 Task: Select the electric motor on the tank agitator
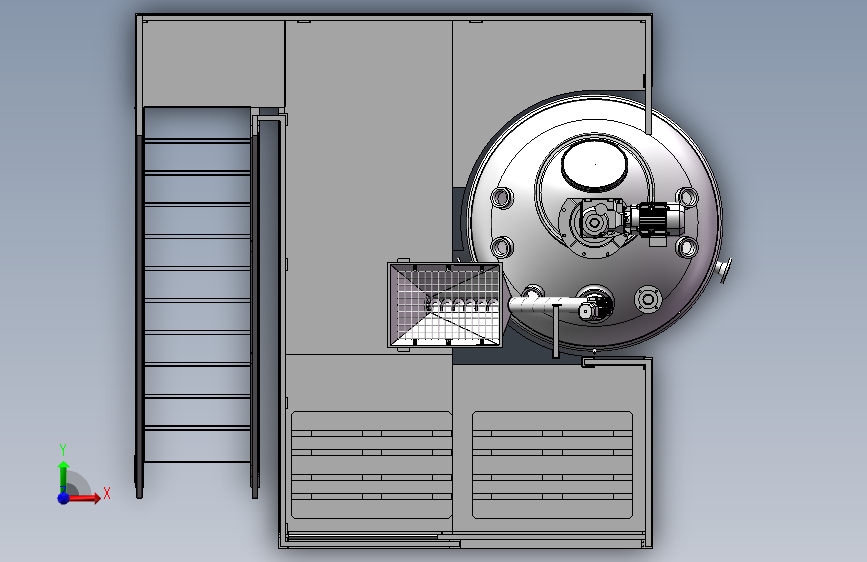[656, 220]
